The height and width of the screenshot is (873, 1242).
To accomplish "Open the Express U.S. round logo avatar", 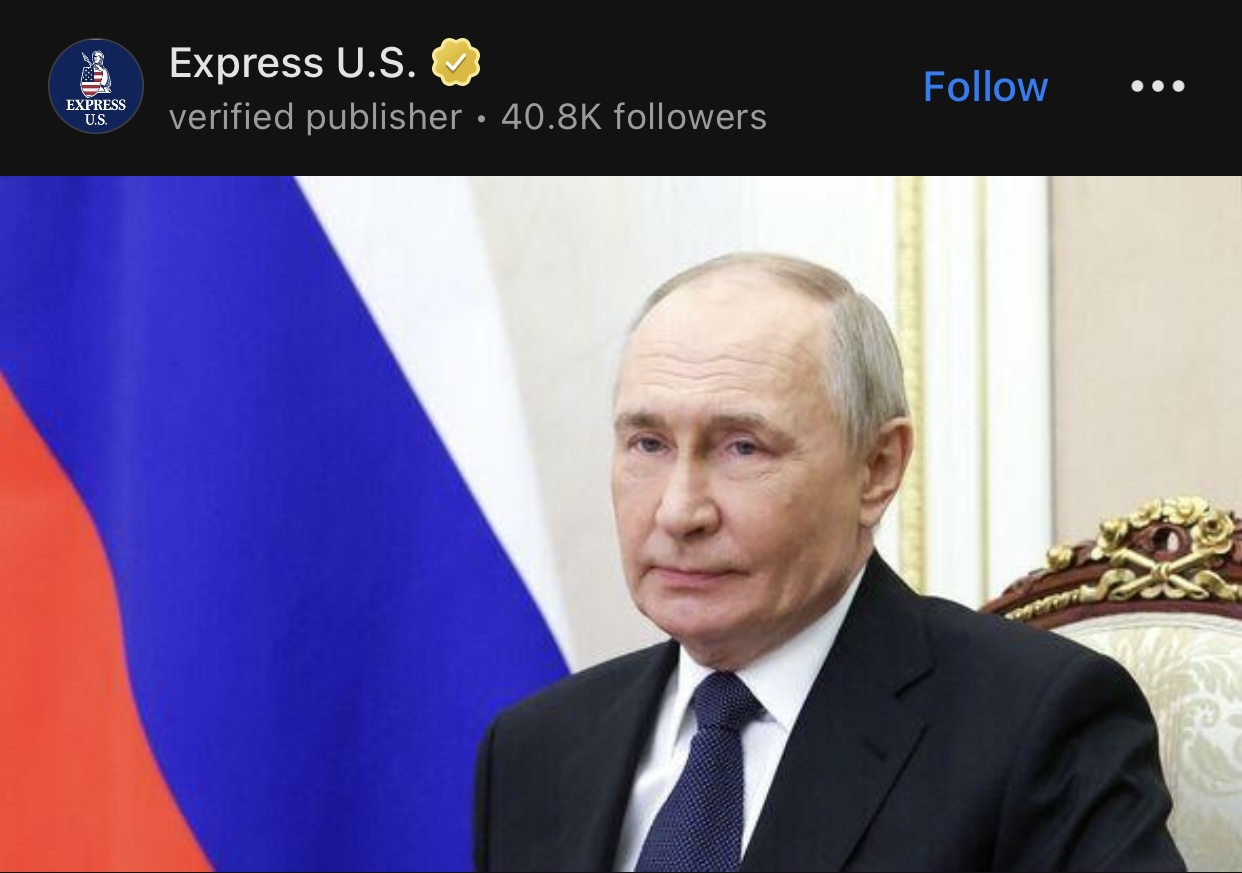I will point(96,87).
